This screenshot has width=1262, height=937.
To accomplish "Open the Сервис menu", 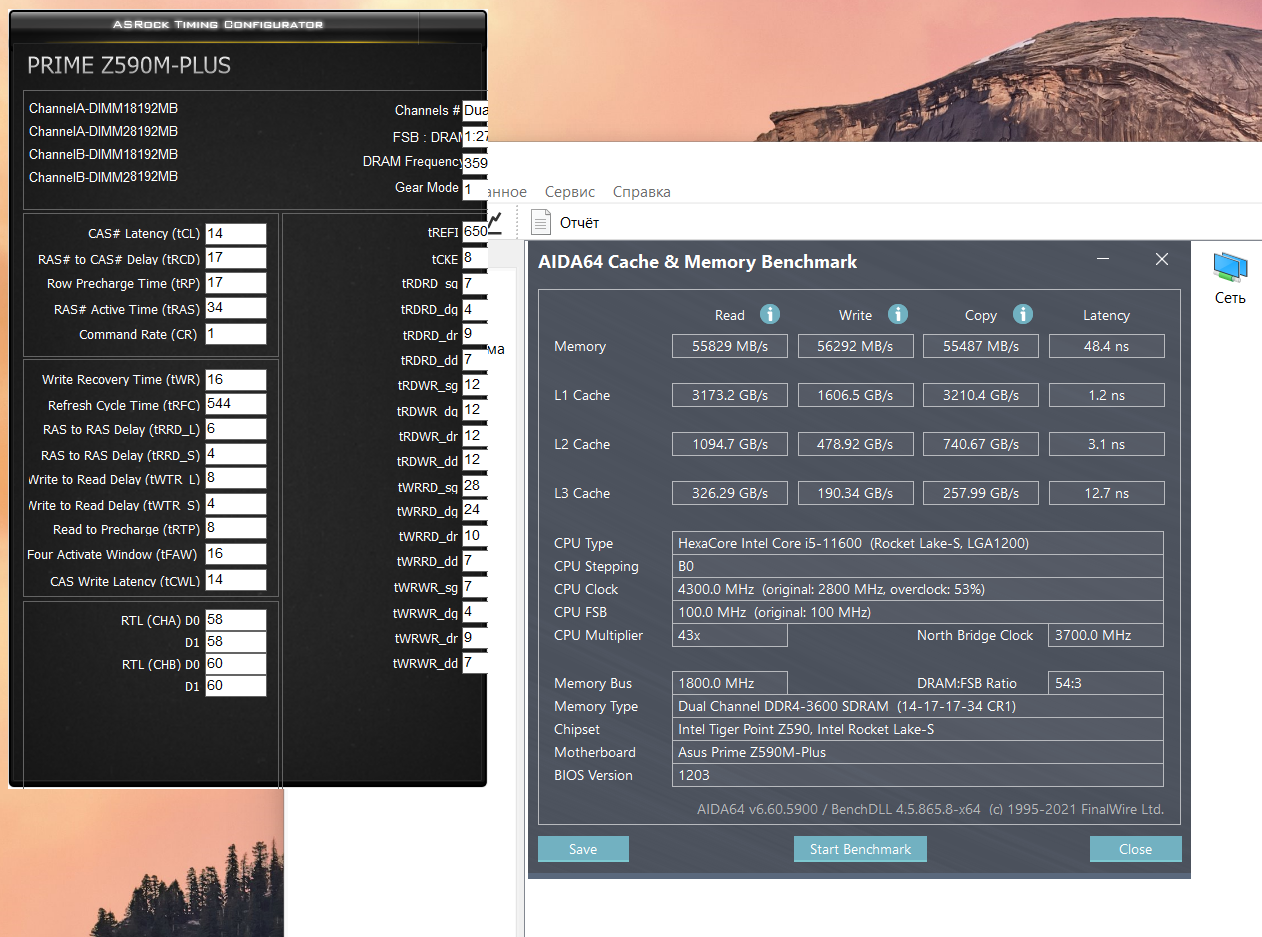I will pos(570,191).
